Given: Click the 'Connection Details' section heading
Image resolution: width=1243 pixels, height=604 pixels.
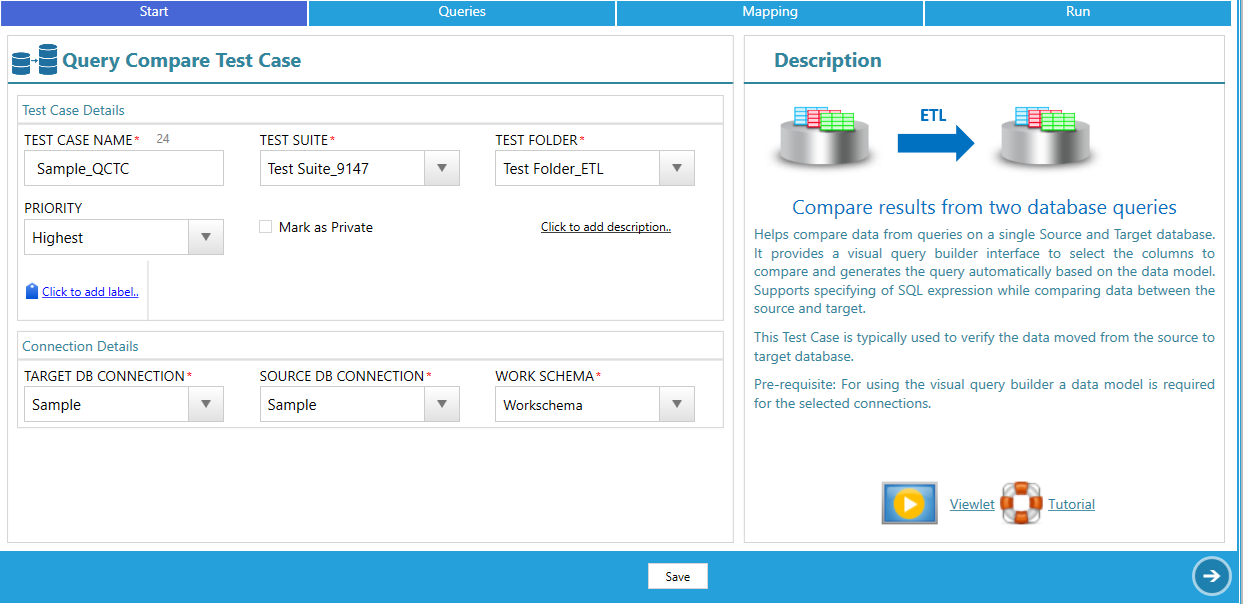Looking at the screenshot, I should pos(80,346).
